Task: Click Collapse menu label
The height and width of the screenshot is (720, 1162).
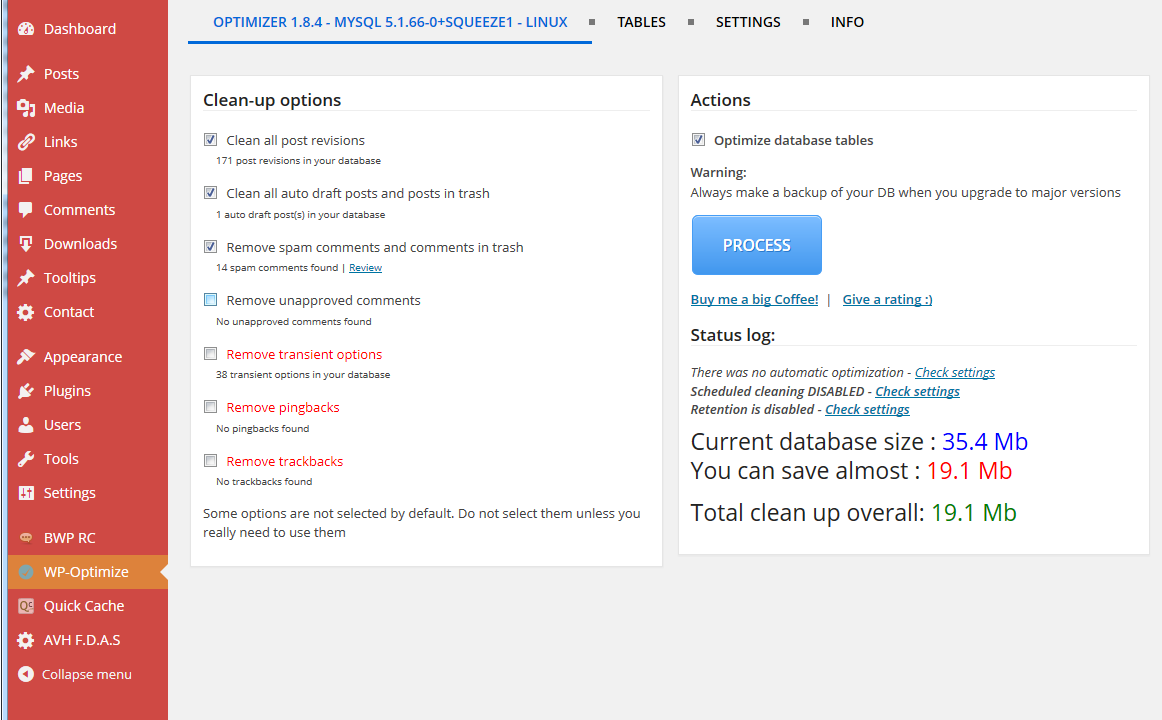Action: coord(87,675)
